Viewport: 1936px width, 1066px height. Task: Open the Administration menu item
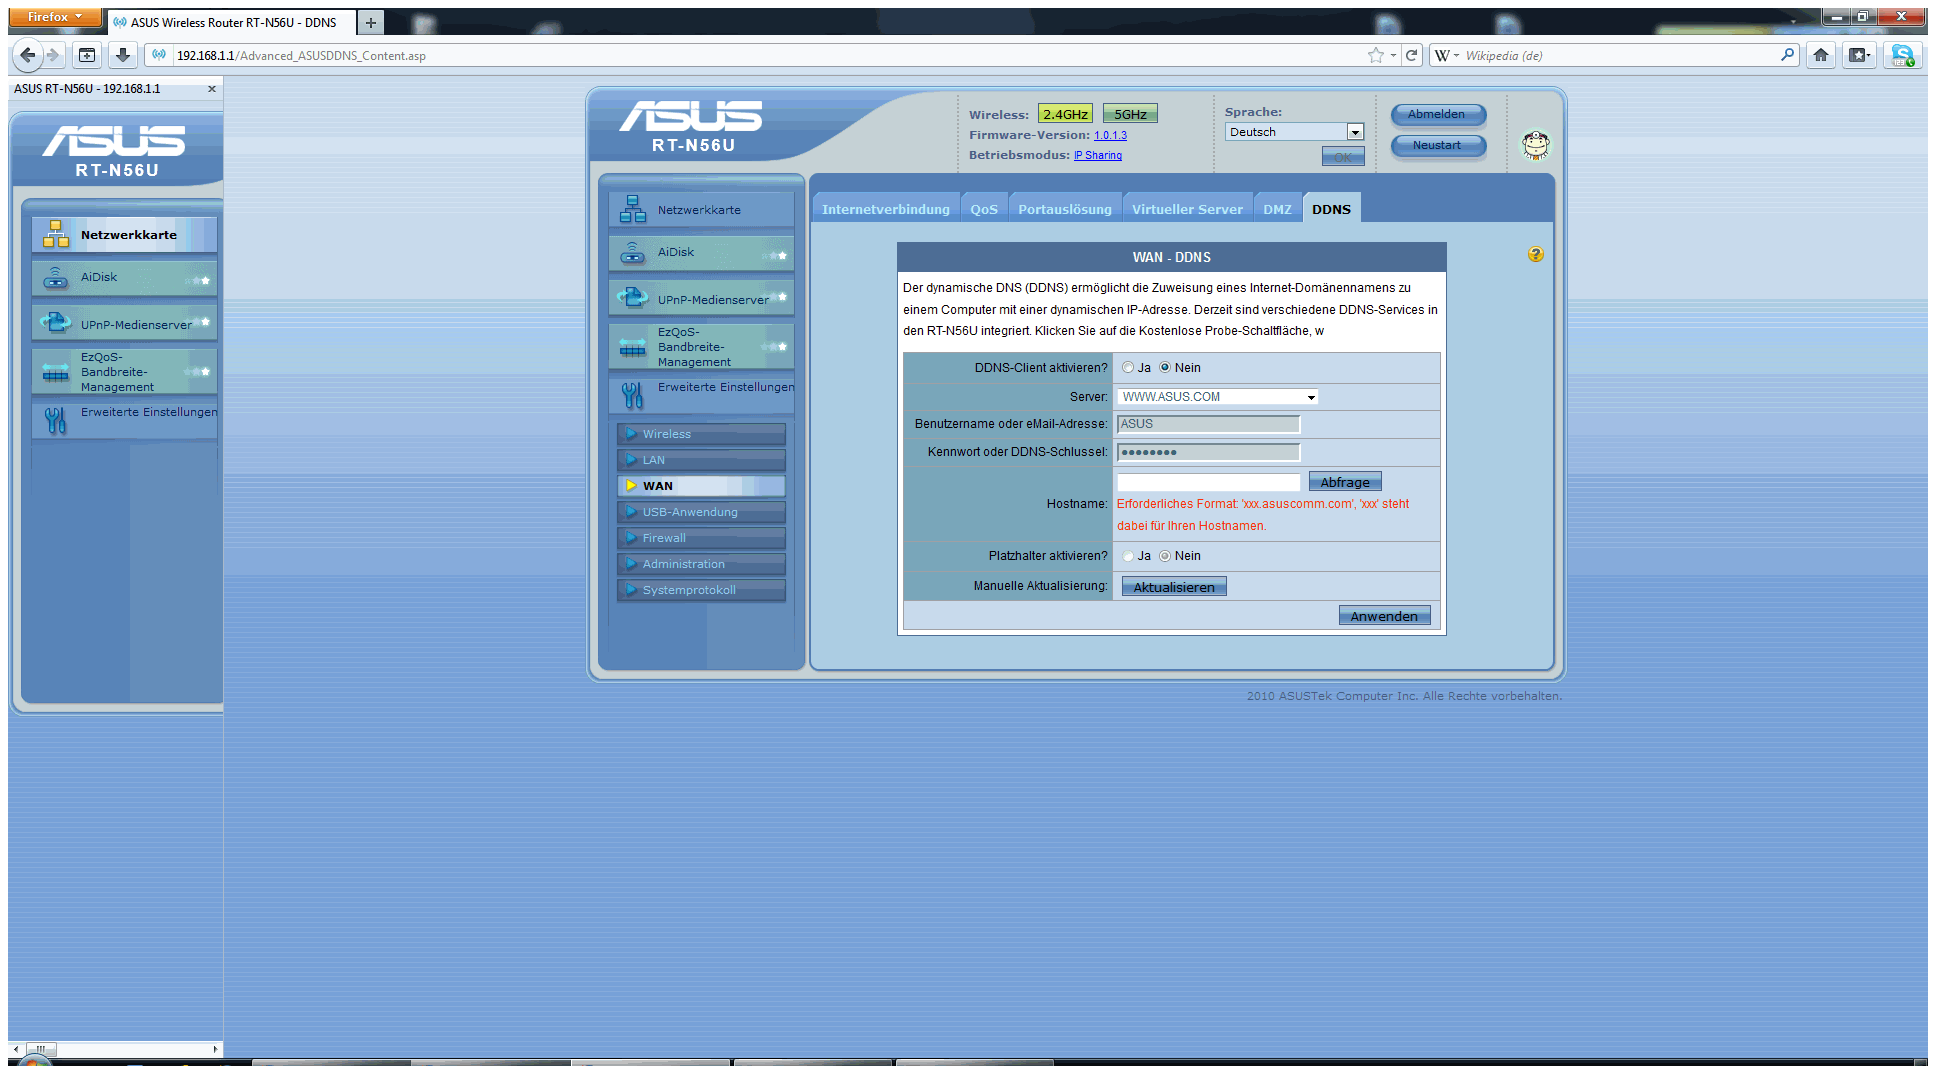tap(701, 564)
